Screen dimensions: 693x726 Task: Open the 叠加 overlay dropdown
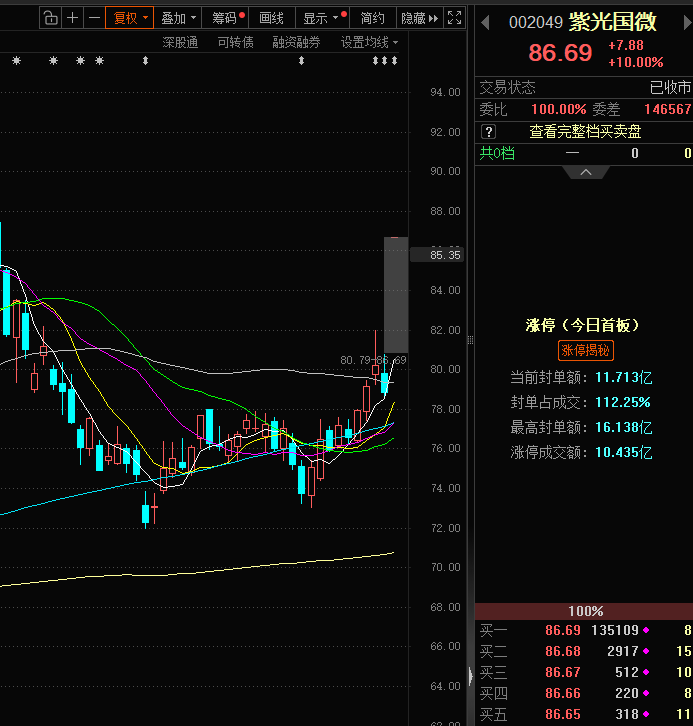pos(178,19)
